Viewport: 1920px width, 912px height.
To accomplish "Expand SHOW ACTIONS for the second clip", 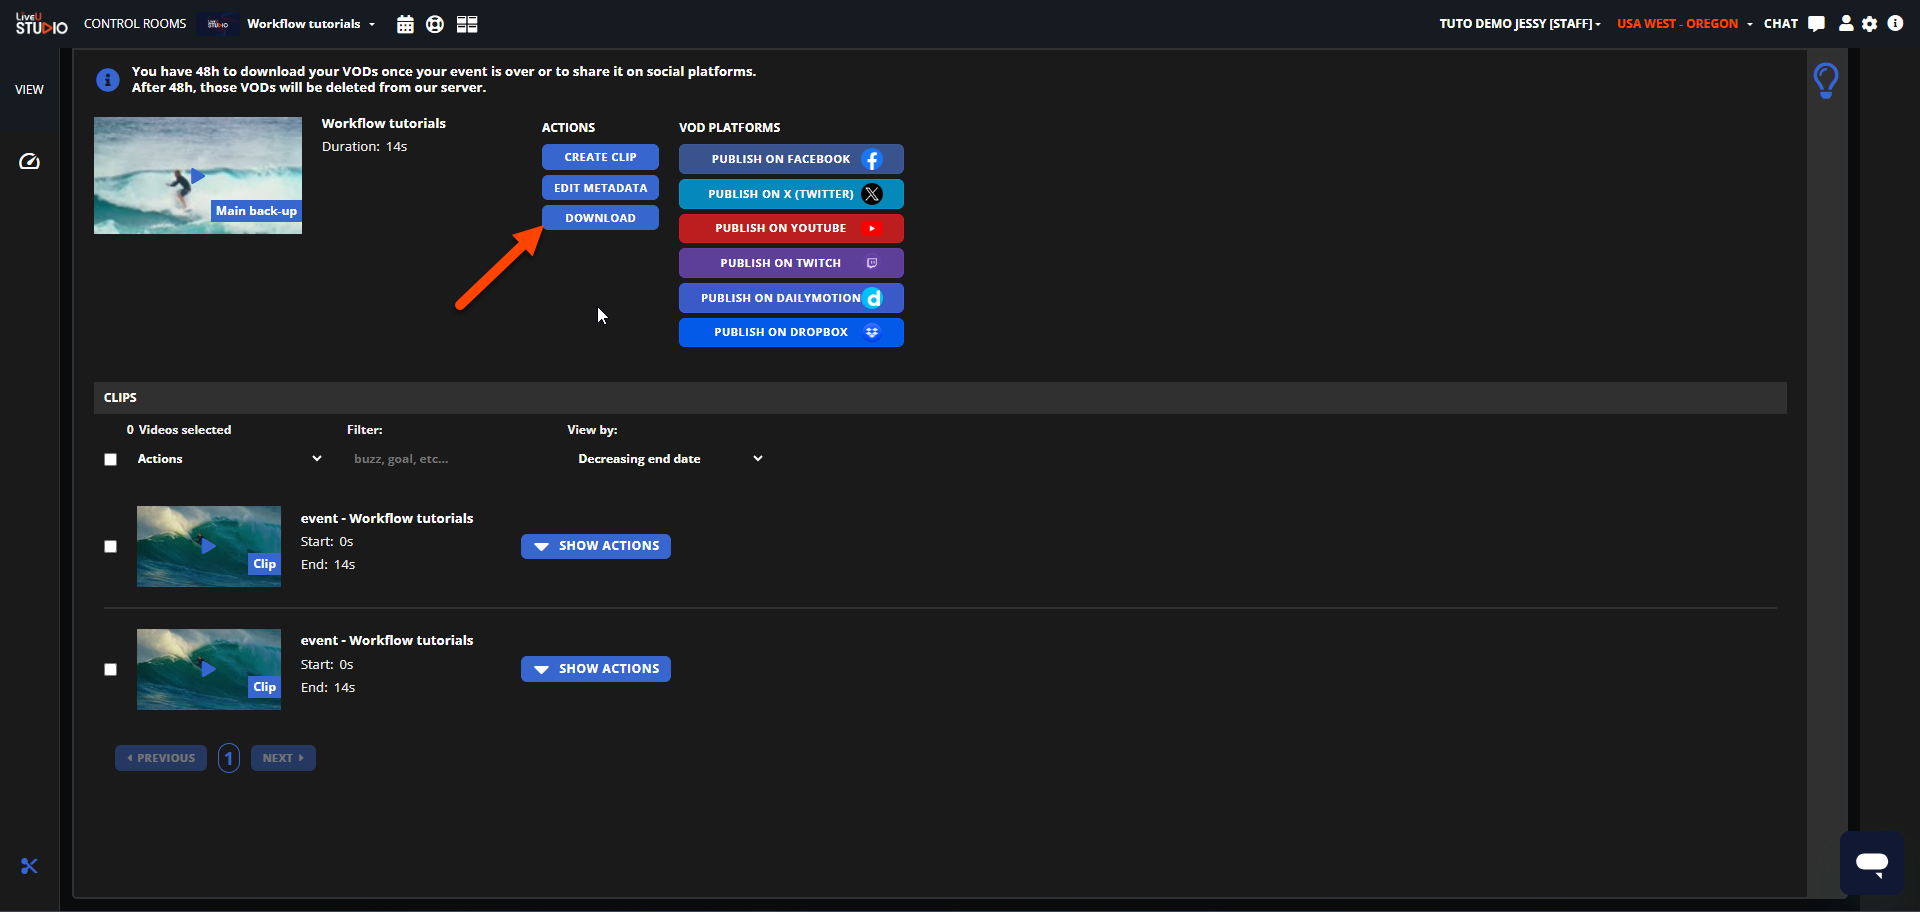I will [x=596, y=669].
